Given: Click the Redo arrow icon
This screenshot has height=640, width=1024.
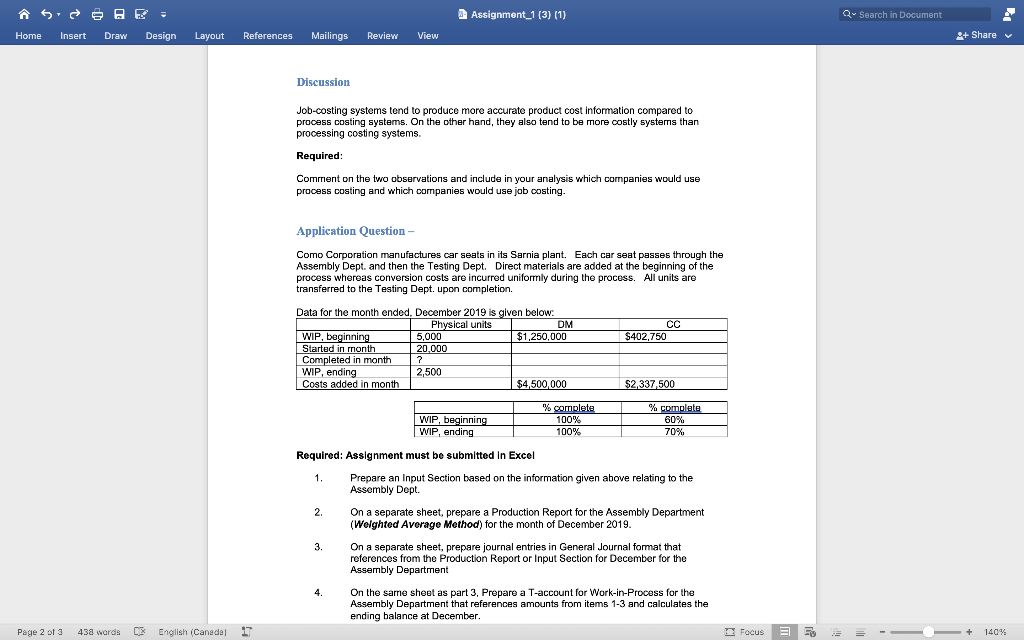Looking at the screenshot, I should click(75, 14).
